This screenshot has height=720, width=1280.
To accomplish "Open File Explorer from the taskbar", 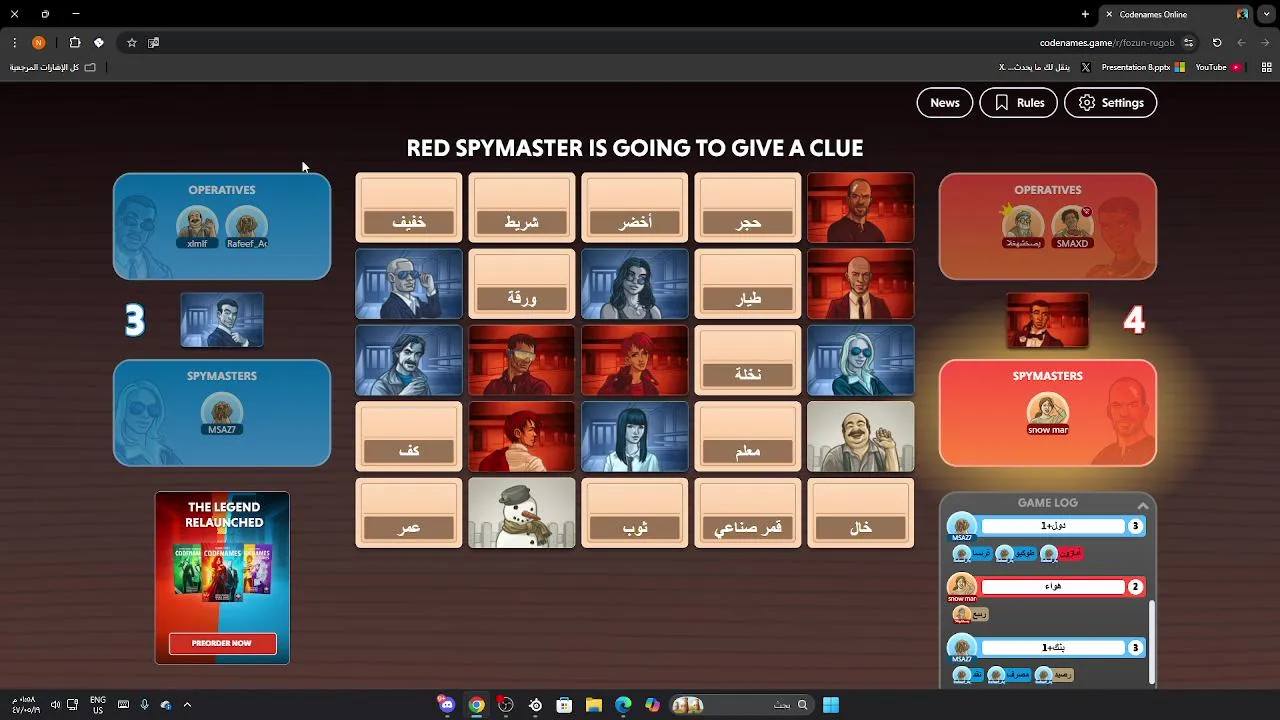I will click(594, 705).
